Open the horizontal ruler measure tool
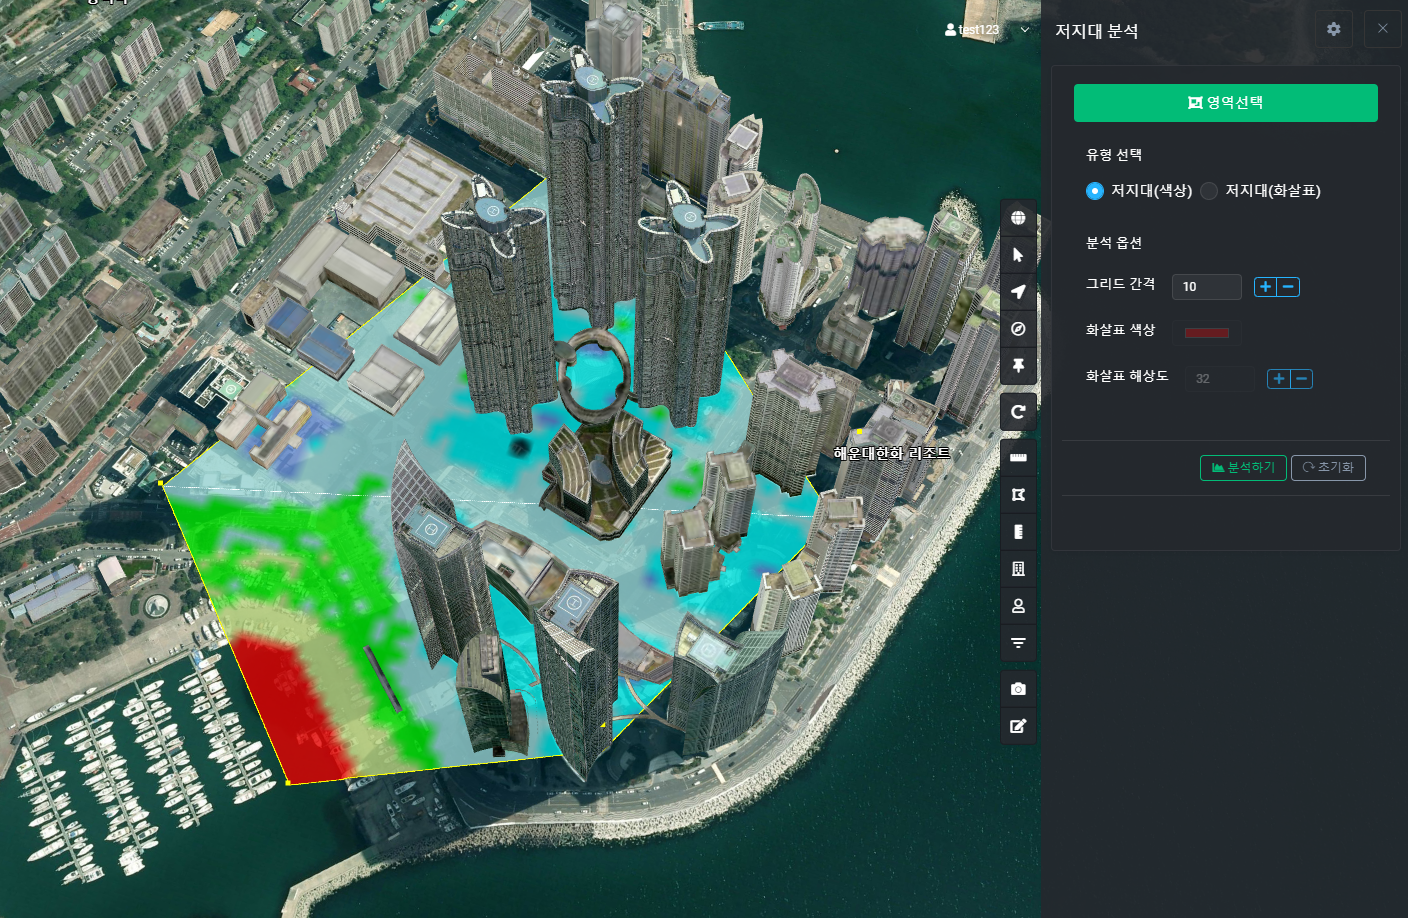Screen dimensions: 1408x918 tap(1018, 458)
